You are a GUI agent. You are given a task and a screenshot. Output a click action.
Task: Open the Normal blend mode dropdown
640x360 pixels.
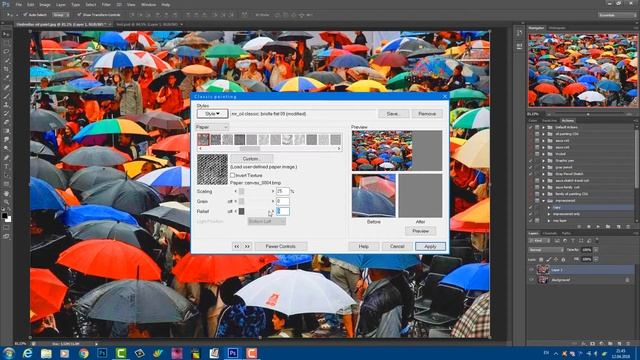coord(546,250)
